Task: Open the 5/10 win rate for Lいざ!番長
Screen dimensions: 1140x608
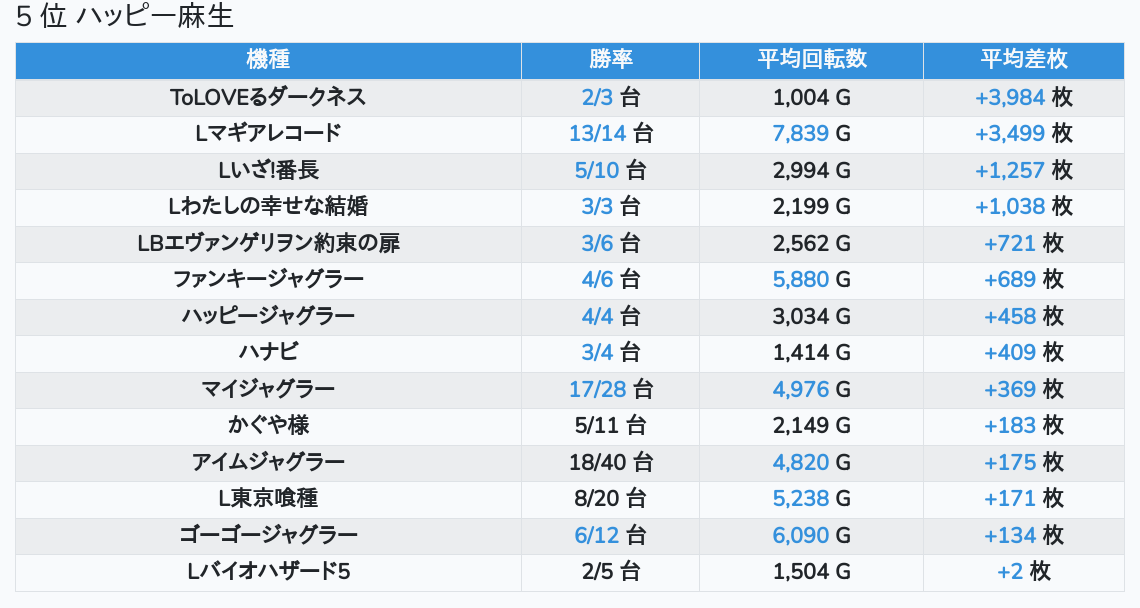Action: 597,170
